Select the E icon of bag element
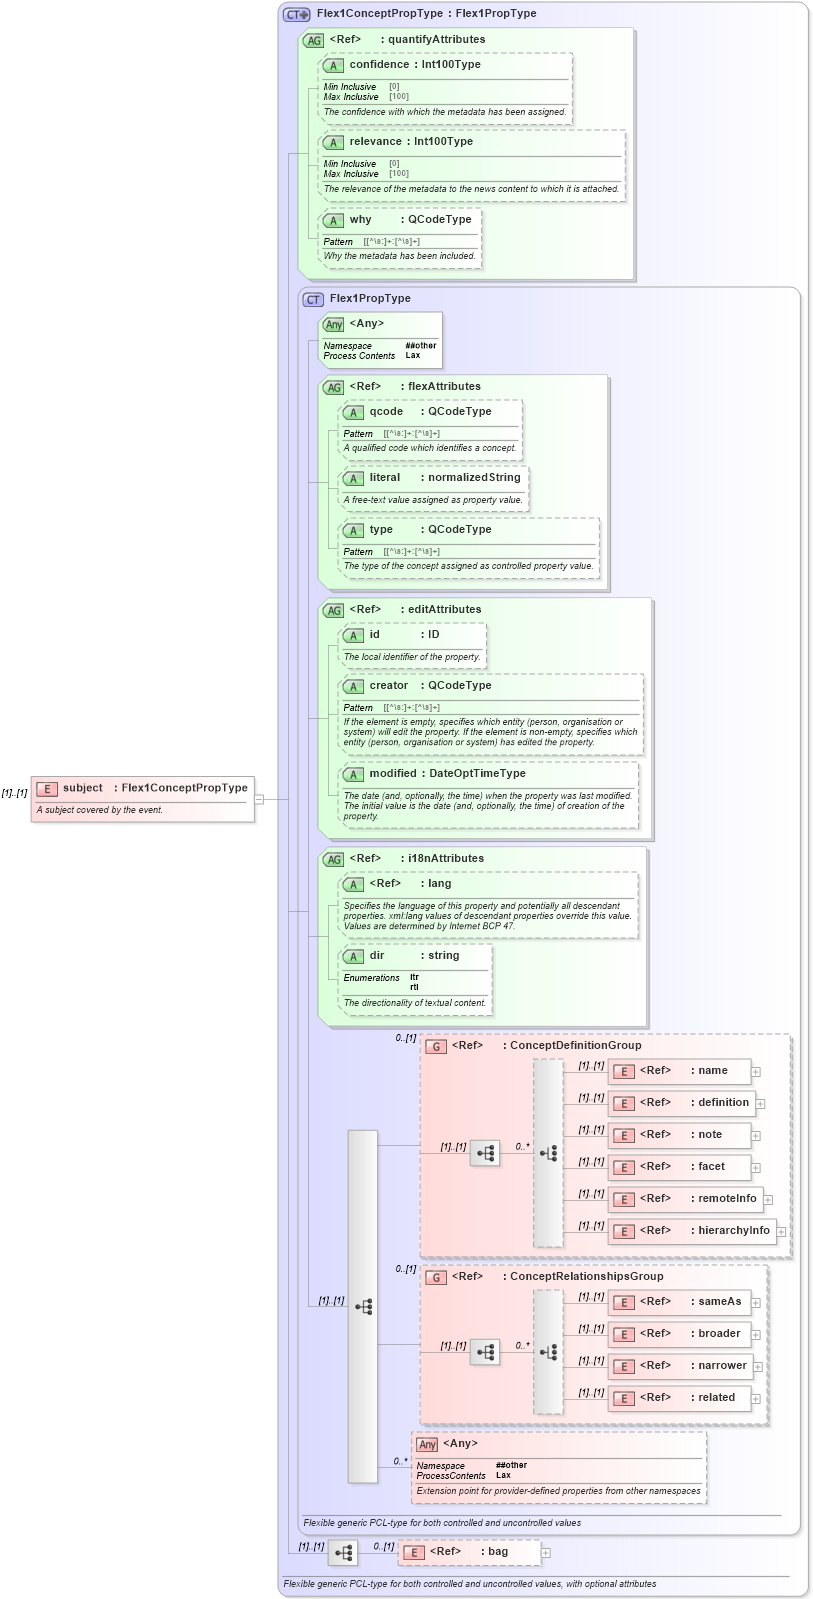This screenshot has height=1599, width=813. pos(414,1552)
